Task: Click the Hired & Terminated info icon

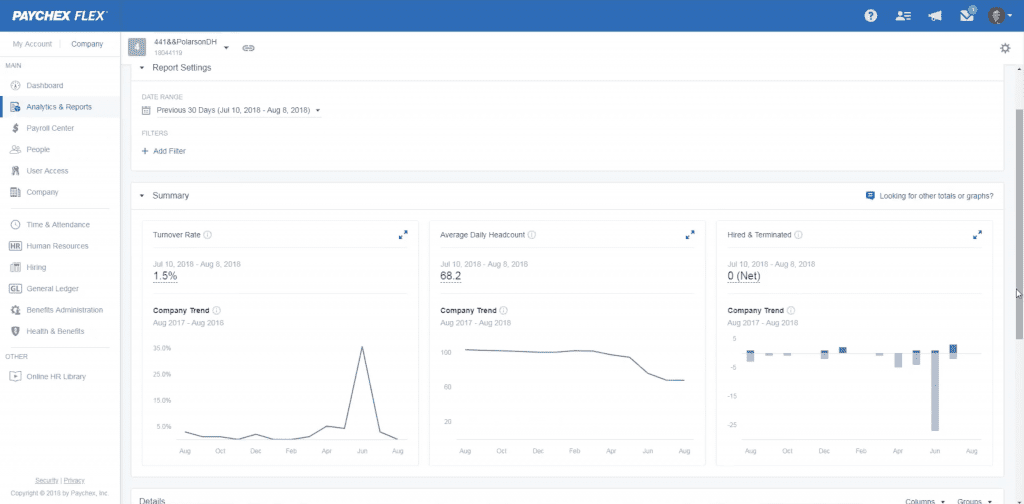Action: coord(798,234)
